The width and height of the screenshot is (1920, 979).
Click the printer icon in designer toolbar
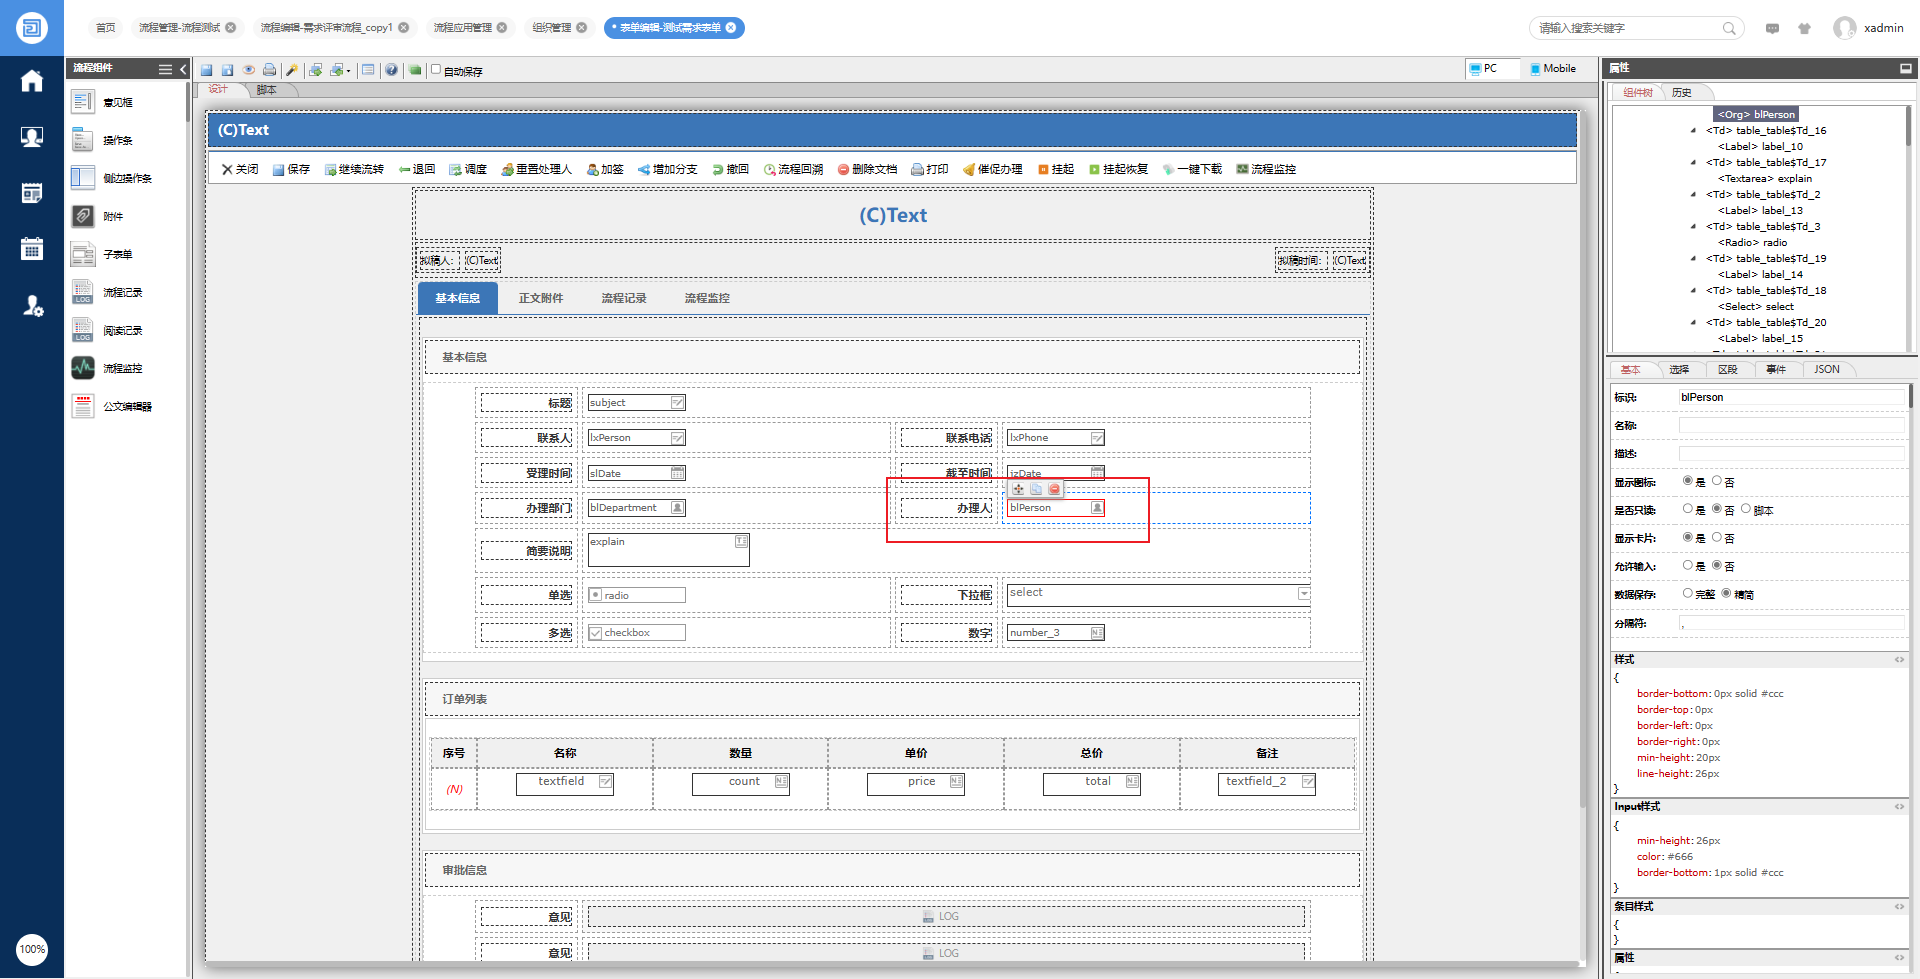[269, 70]
